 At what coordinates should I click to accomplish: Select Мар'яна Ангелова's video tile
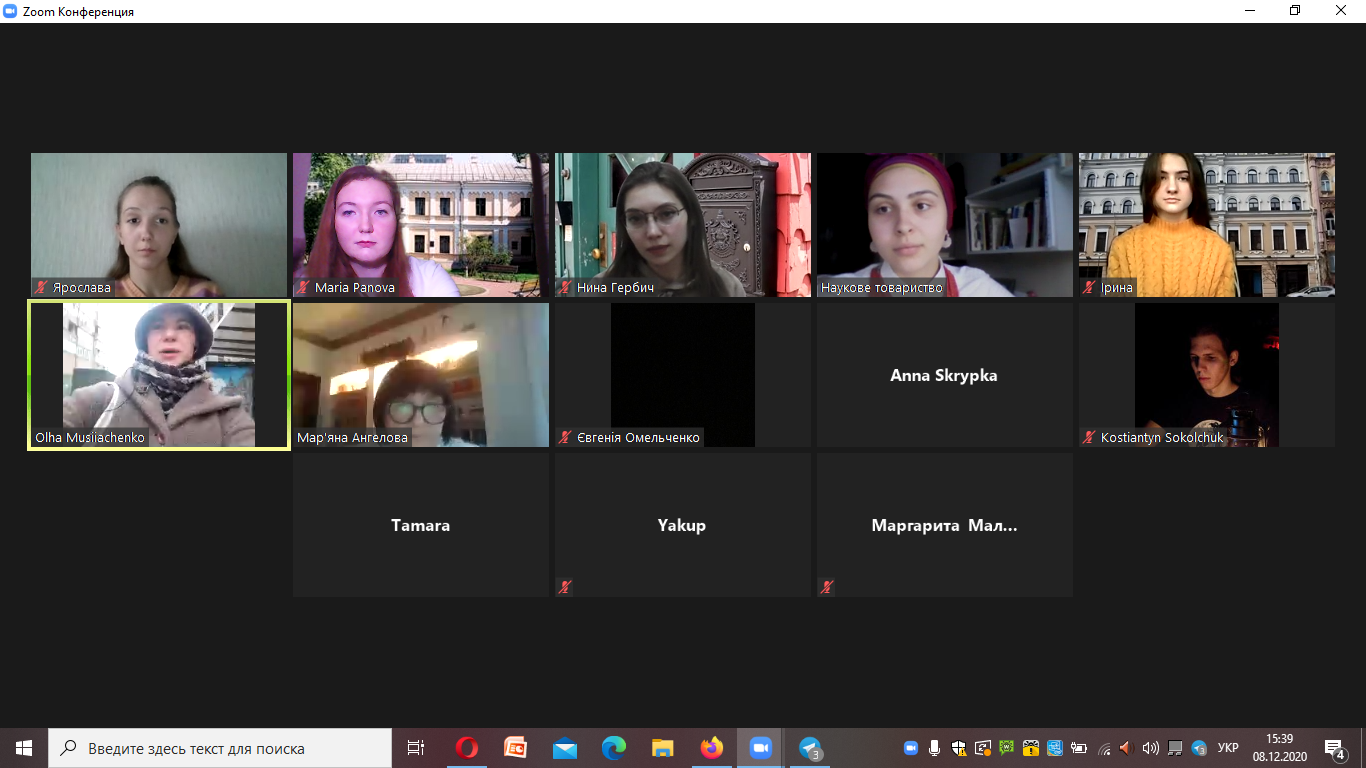421,375
